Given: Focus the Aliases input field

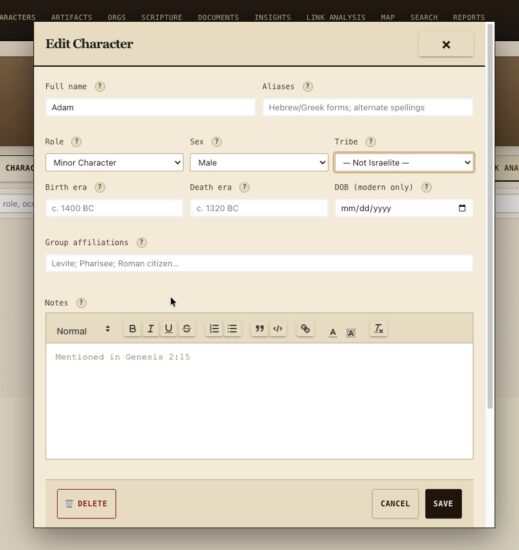Looking at the screenshot, I should coord(368,107).
